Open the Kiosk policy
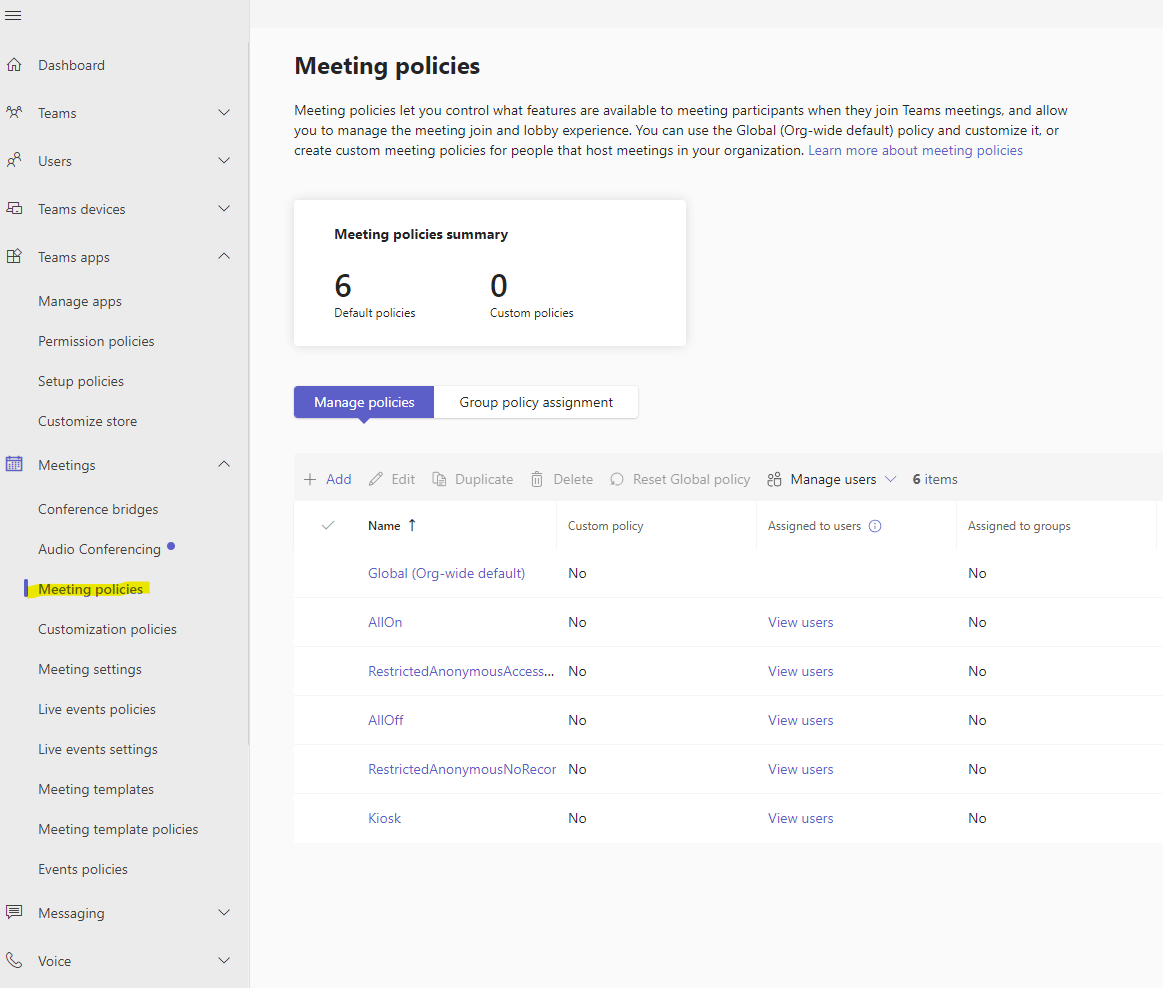 (x=384, y=818)
